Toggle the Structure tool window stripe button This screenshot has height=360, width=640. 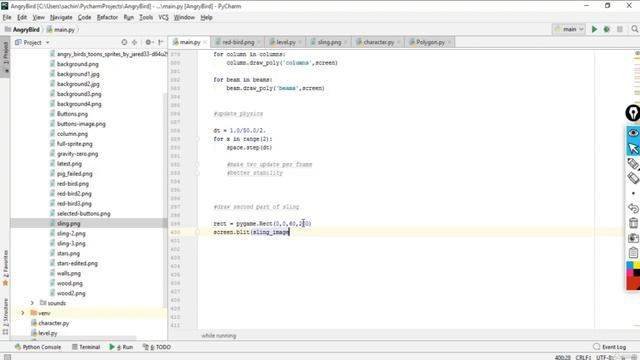pos(5,316)
